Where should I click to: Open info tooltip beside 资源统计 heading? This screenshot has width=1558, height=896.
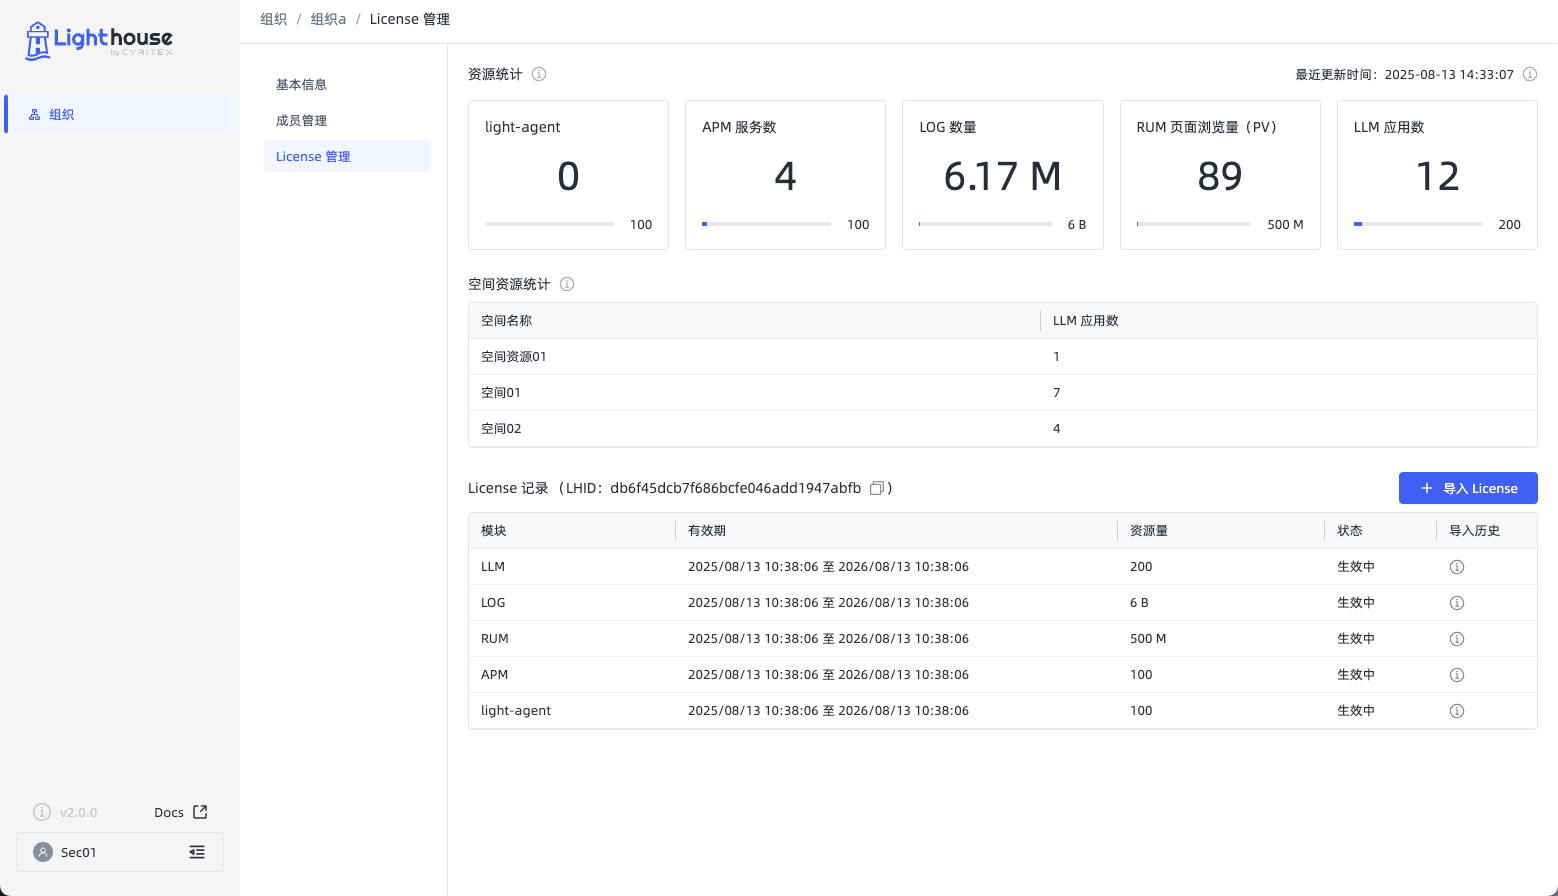tap(539, 74)
